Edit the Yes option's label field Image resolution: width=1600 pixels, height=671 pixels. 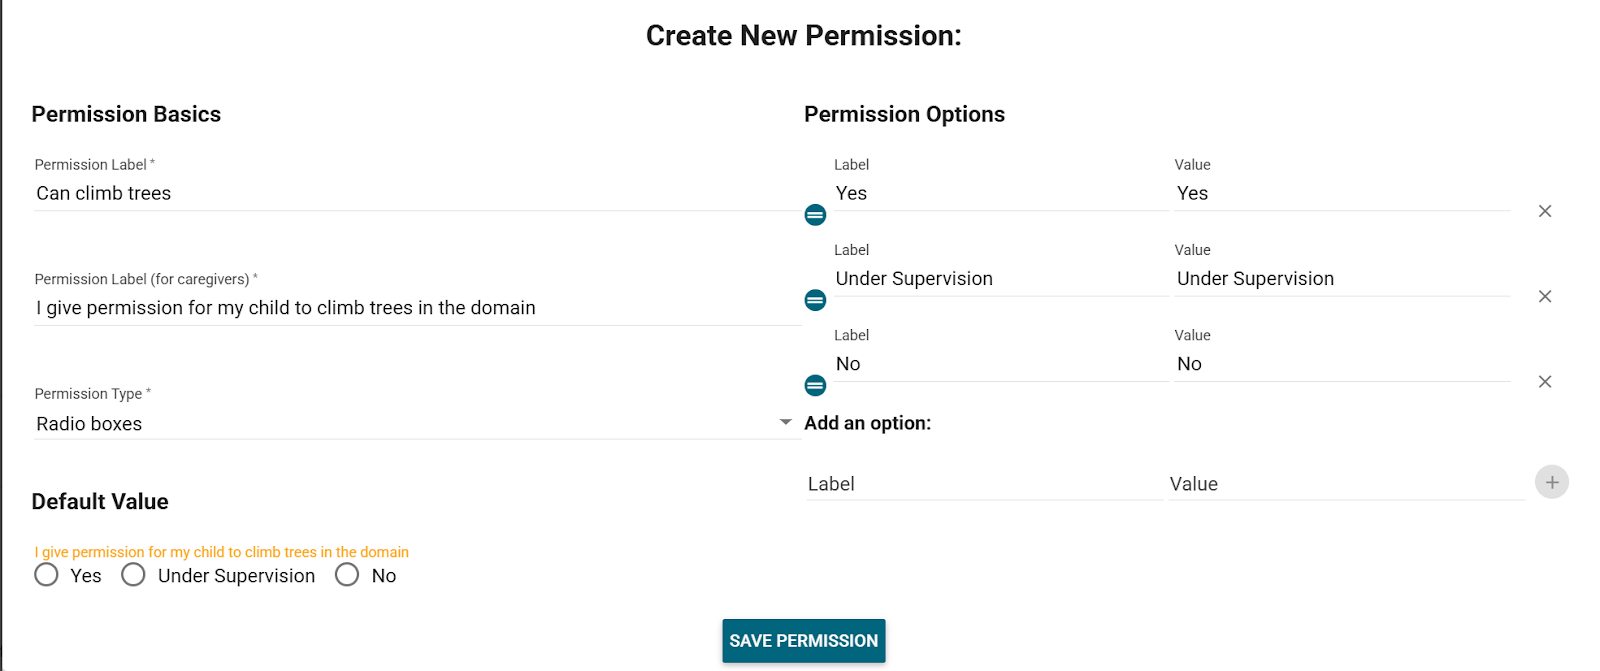[1000, 194]
